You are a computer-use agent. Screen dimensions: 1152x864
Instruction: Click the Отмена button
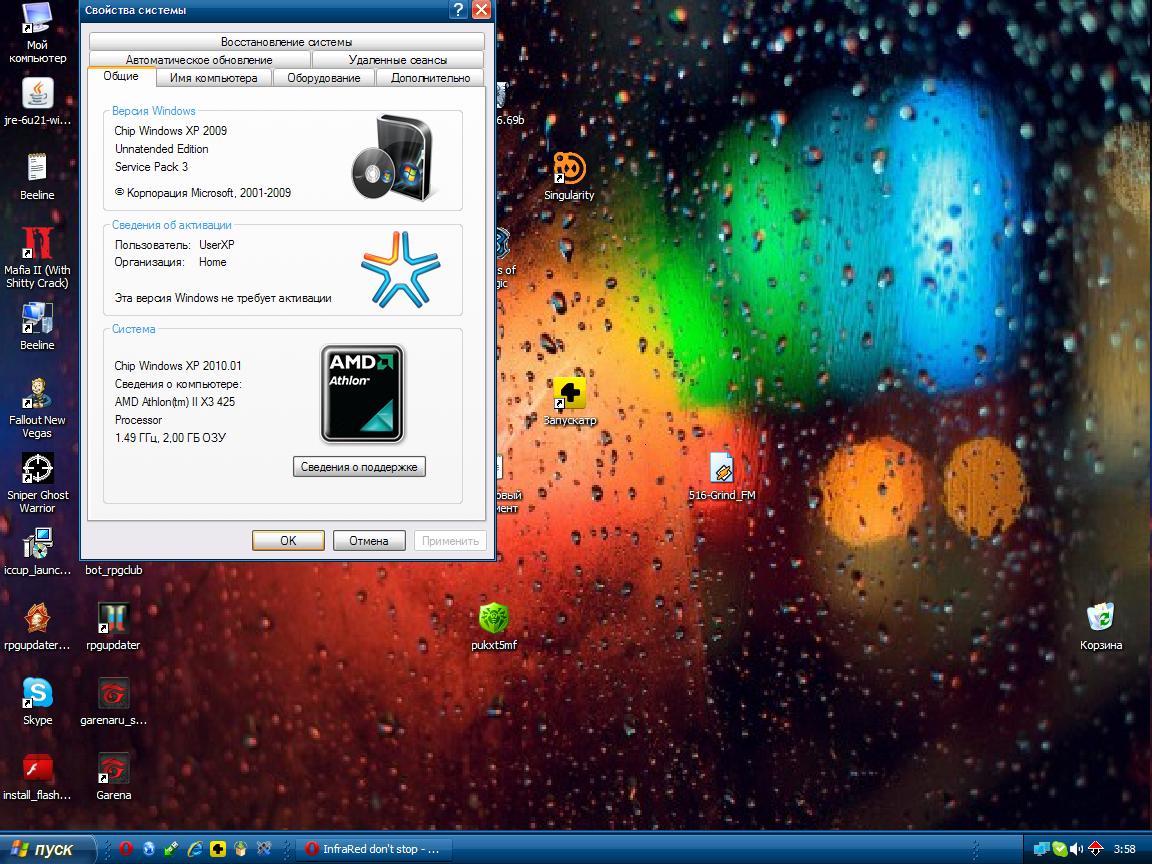[x=369, y=540]
